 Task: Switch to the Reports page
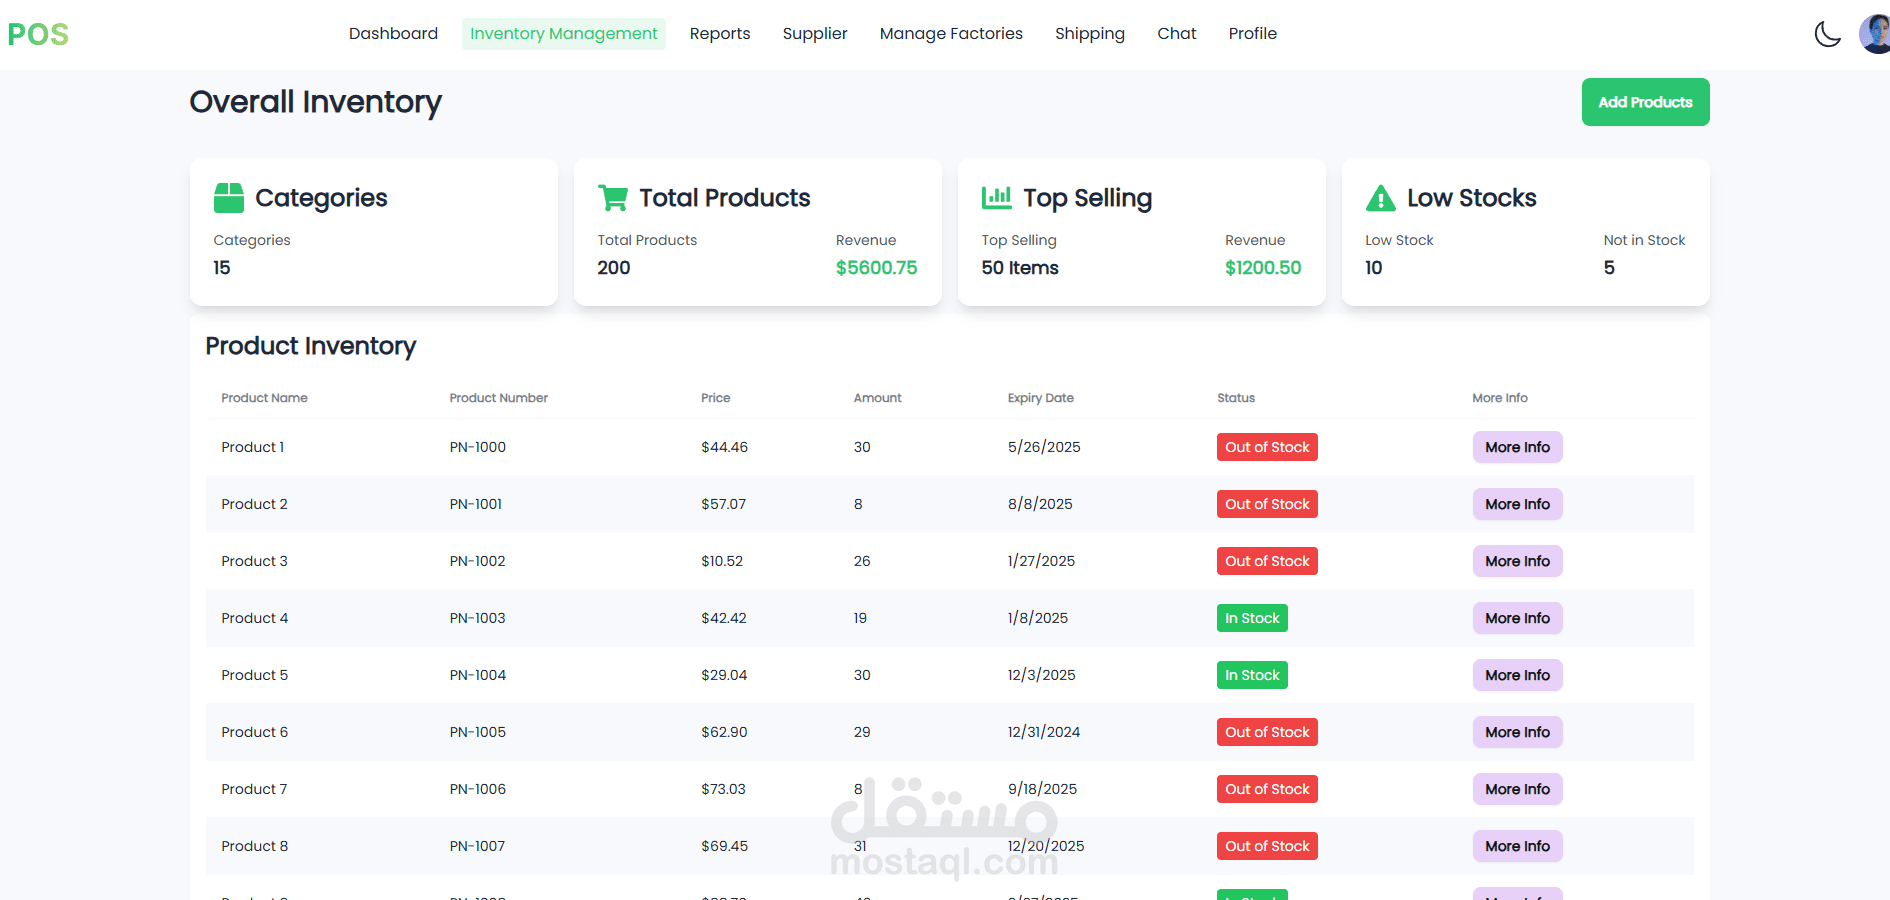pyautogui.click(x=720, y=34)
